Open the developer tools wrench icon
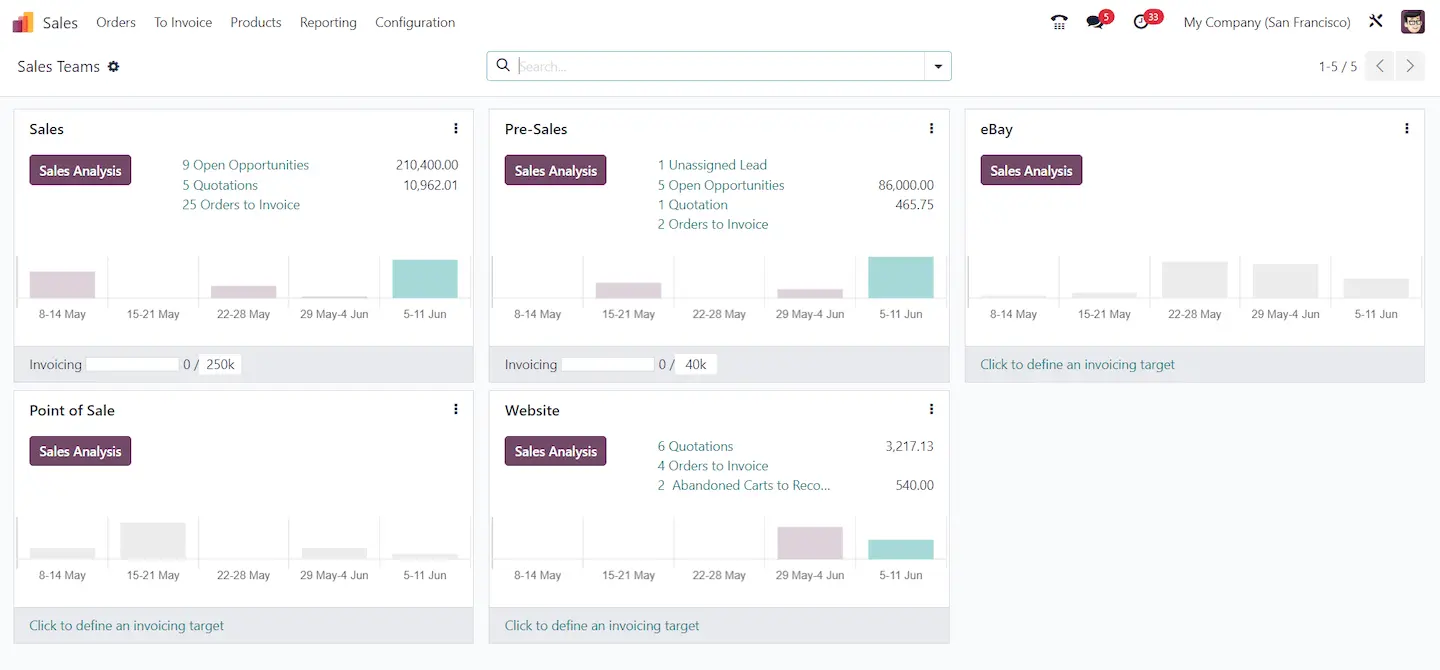Screen dimensions: 1440x670 coord(1376,21)
